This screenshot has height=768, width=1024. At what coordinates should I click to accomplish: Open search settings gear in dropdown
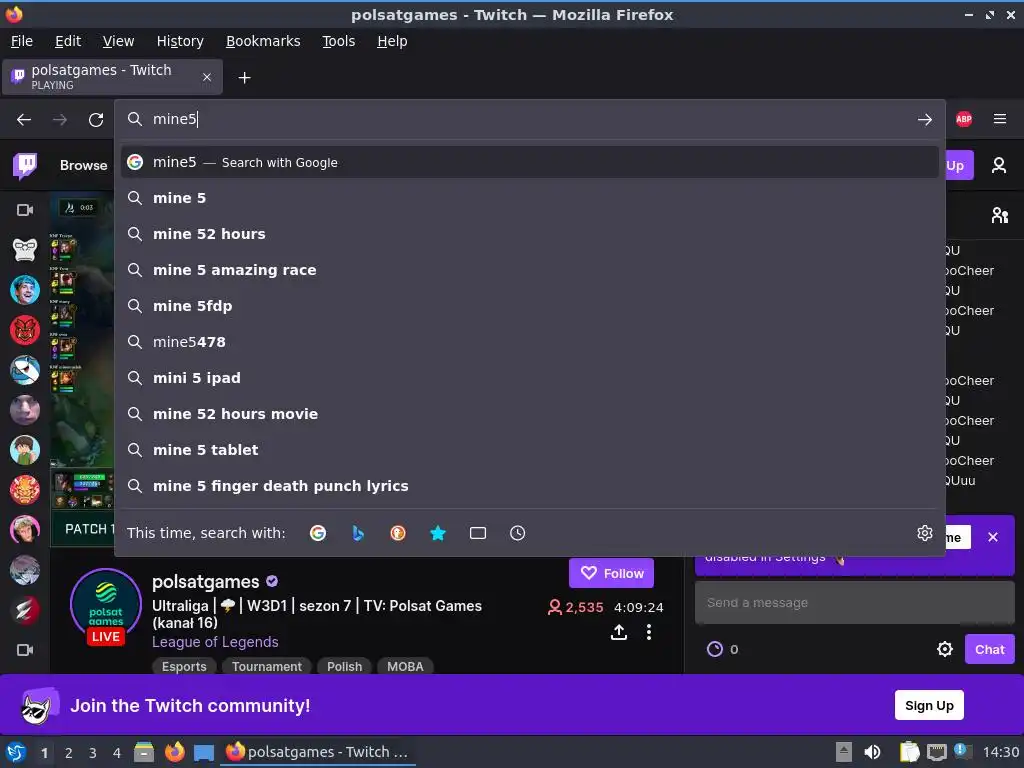(925, 533)
